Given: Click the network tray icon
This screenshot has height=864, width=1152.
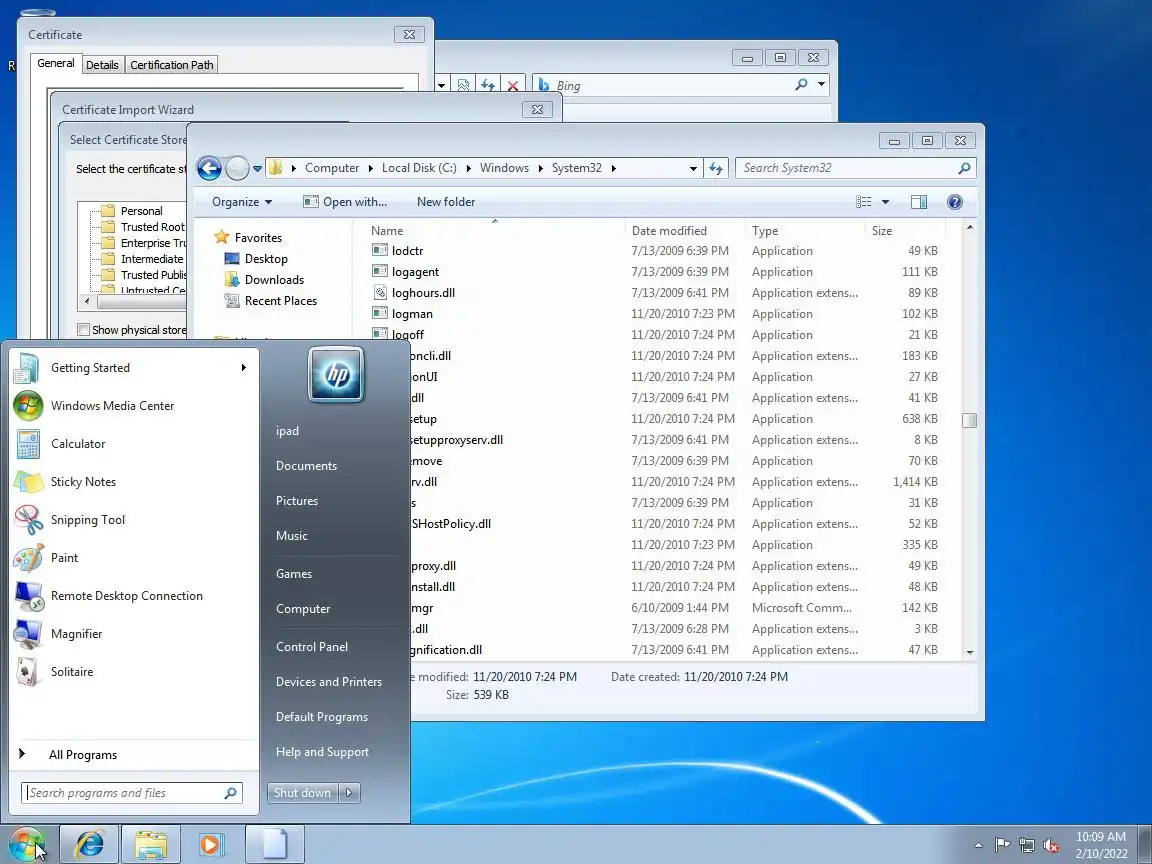Looking at the screenshot, I should point(1026,845).
